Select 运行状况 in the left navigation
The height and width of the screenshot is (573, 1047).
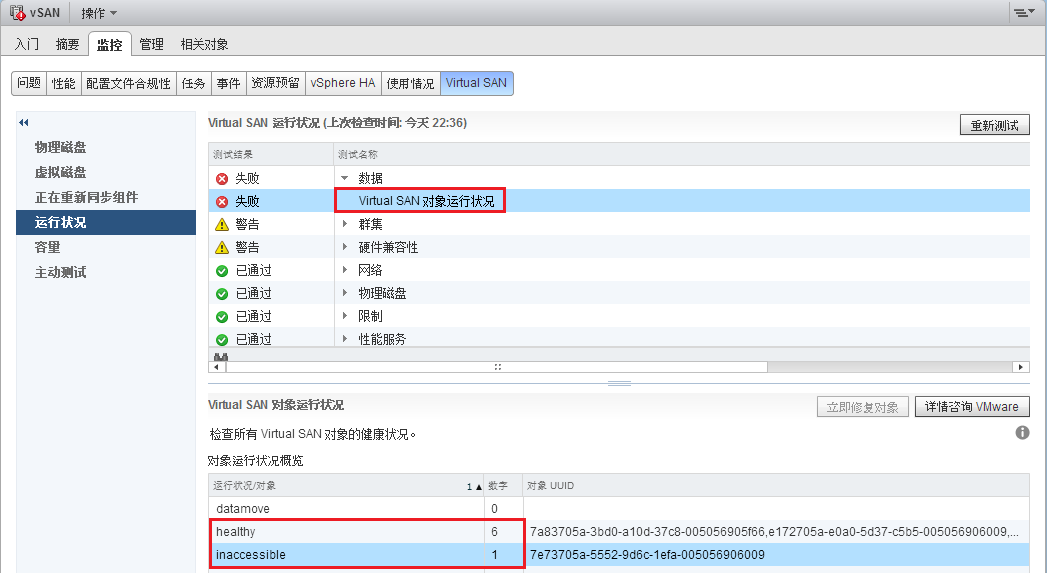pos(106,222)
